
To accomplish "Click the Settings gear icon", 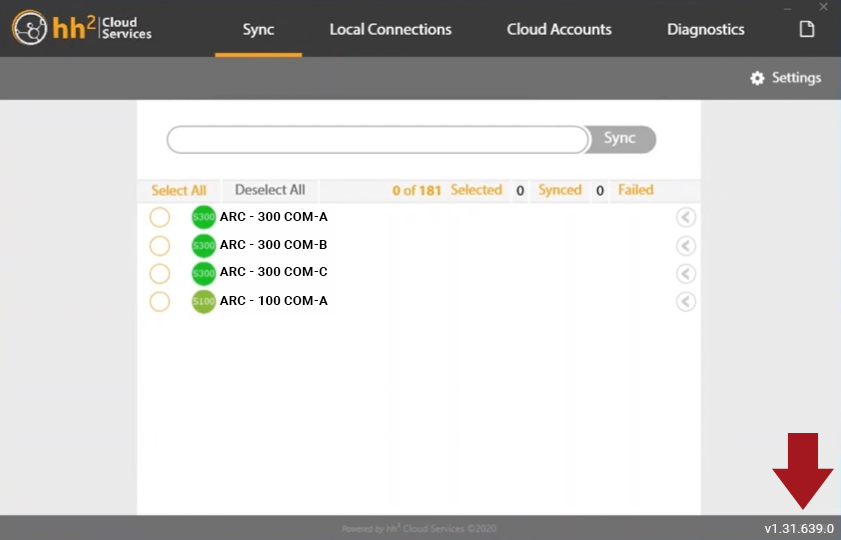I will (x=757, y=78).
